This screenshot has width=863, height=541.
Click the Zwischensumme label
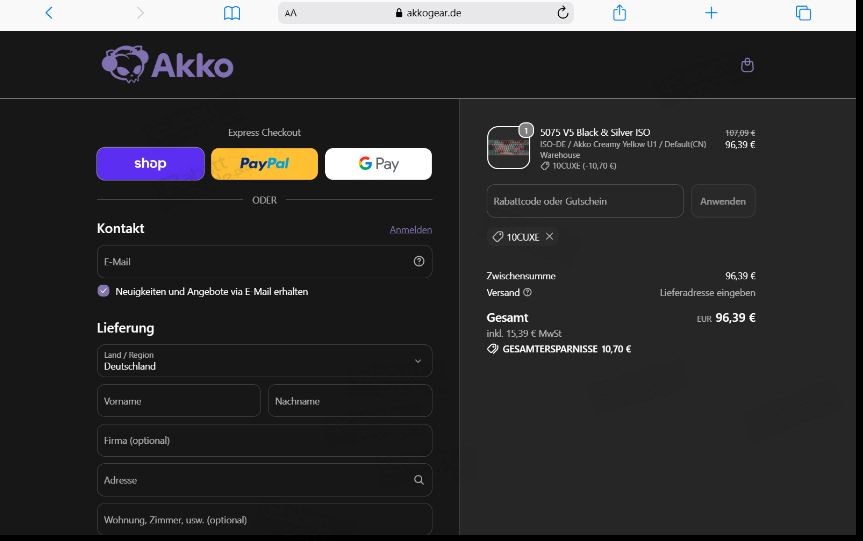tap(521, 276)
